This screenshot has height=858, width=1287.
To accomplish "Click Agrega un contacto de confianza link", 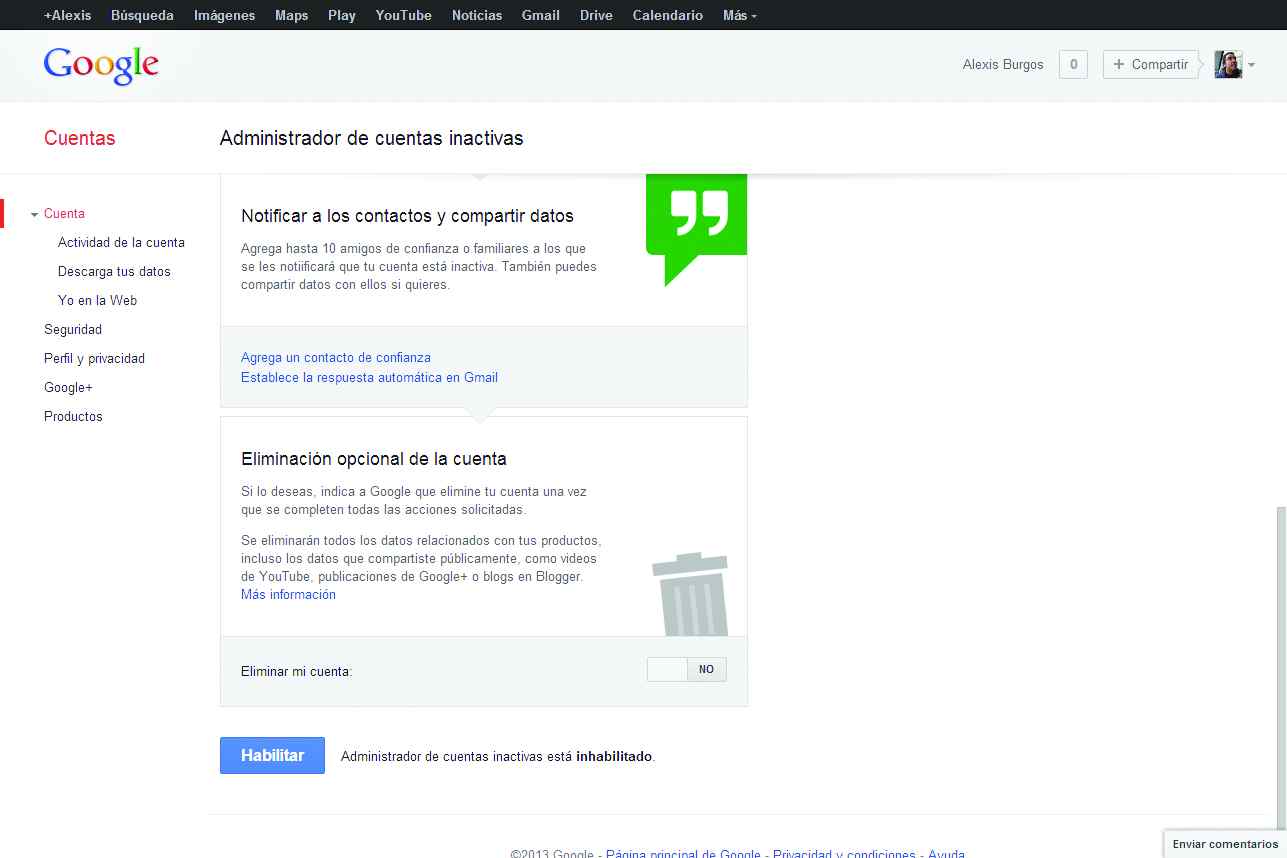I will point(336,357).
